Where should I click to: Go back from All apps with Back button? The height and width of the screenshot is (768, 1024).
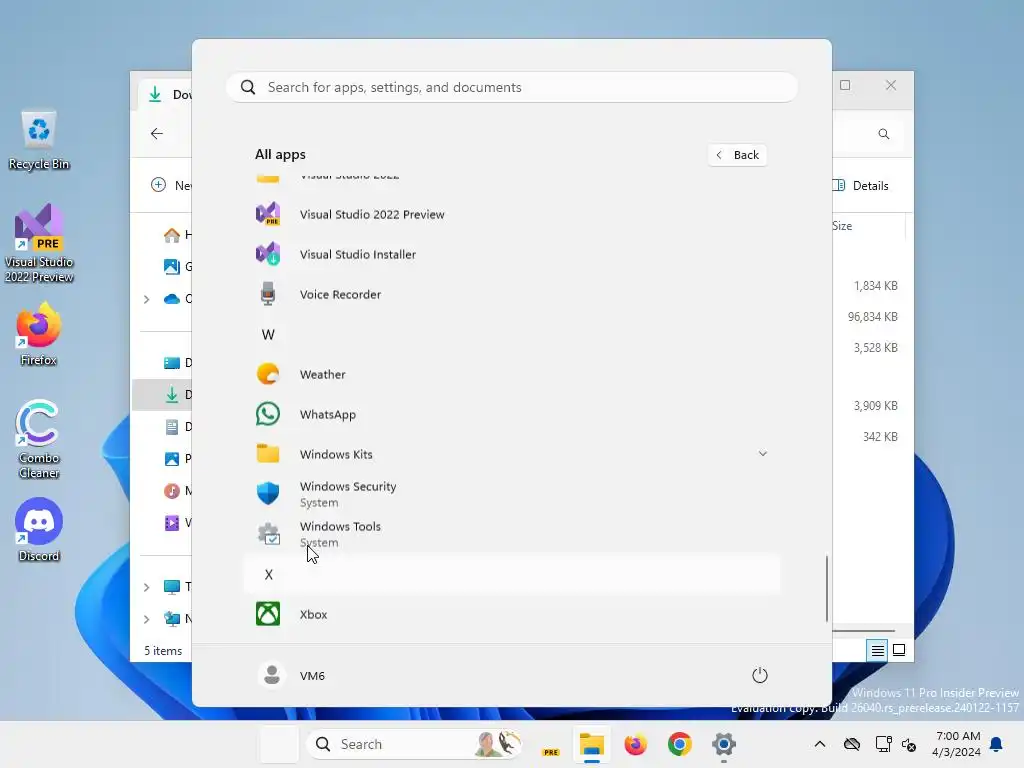pyautogui.click(x=737, y=155)
